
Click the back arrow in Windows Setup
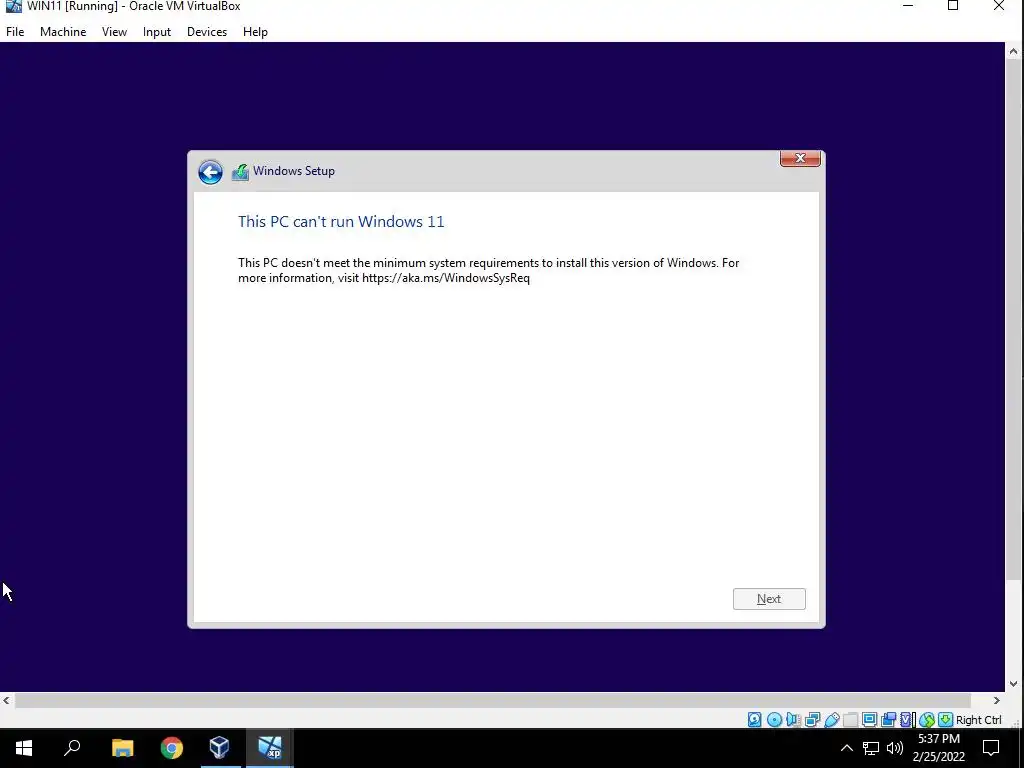pos(210,172)
